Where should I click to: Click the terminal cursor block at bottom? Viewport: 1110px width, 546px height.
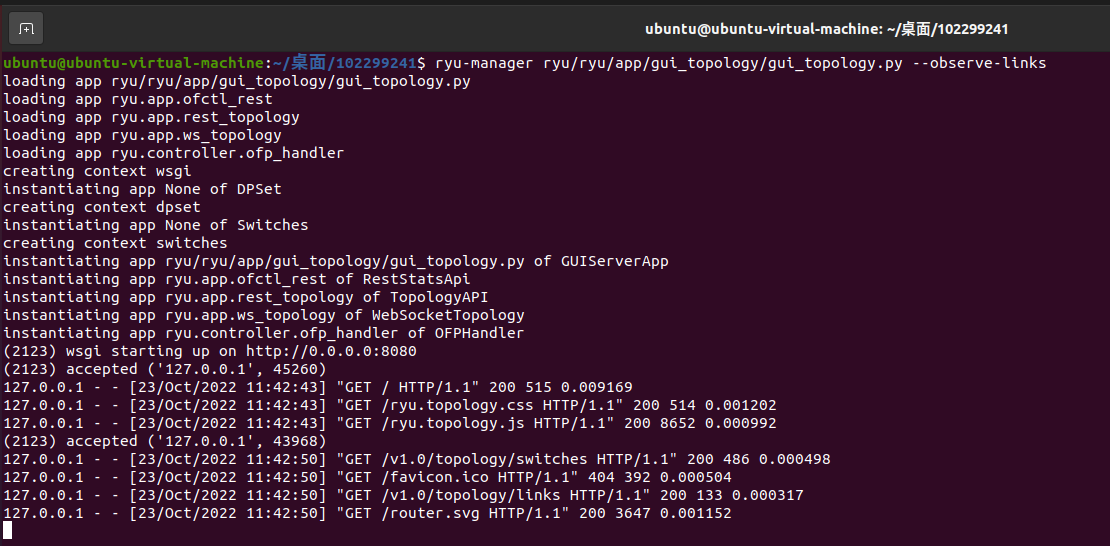click(8, 531)
